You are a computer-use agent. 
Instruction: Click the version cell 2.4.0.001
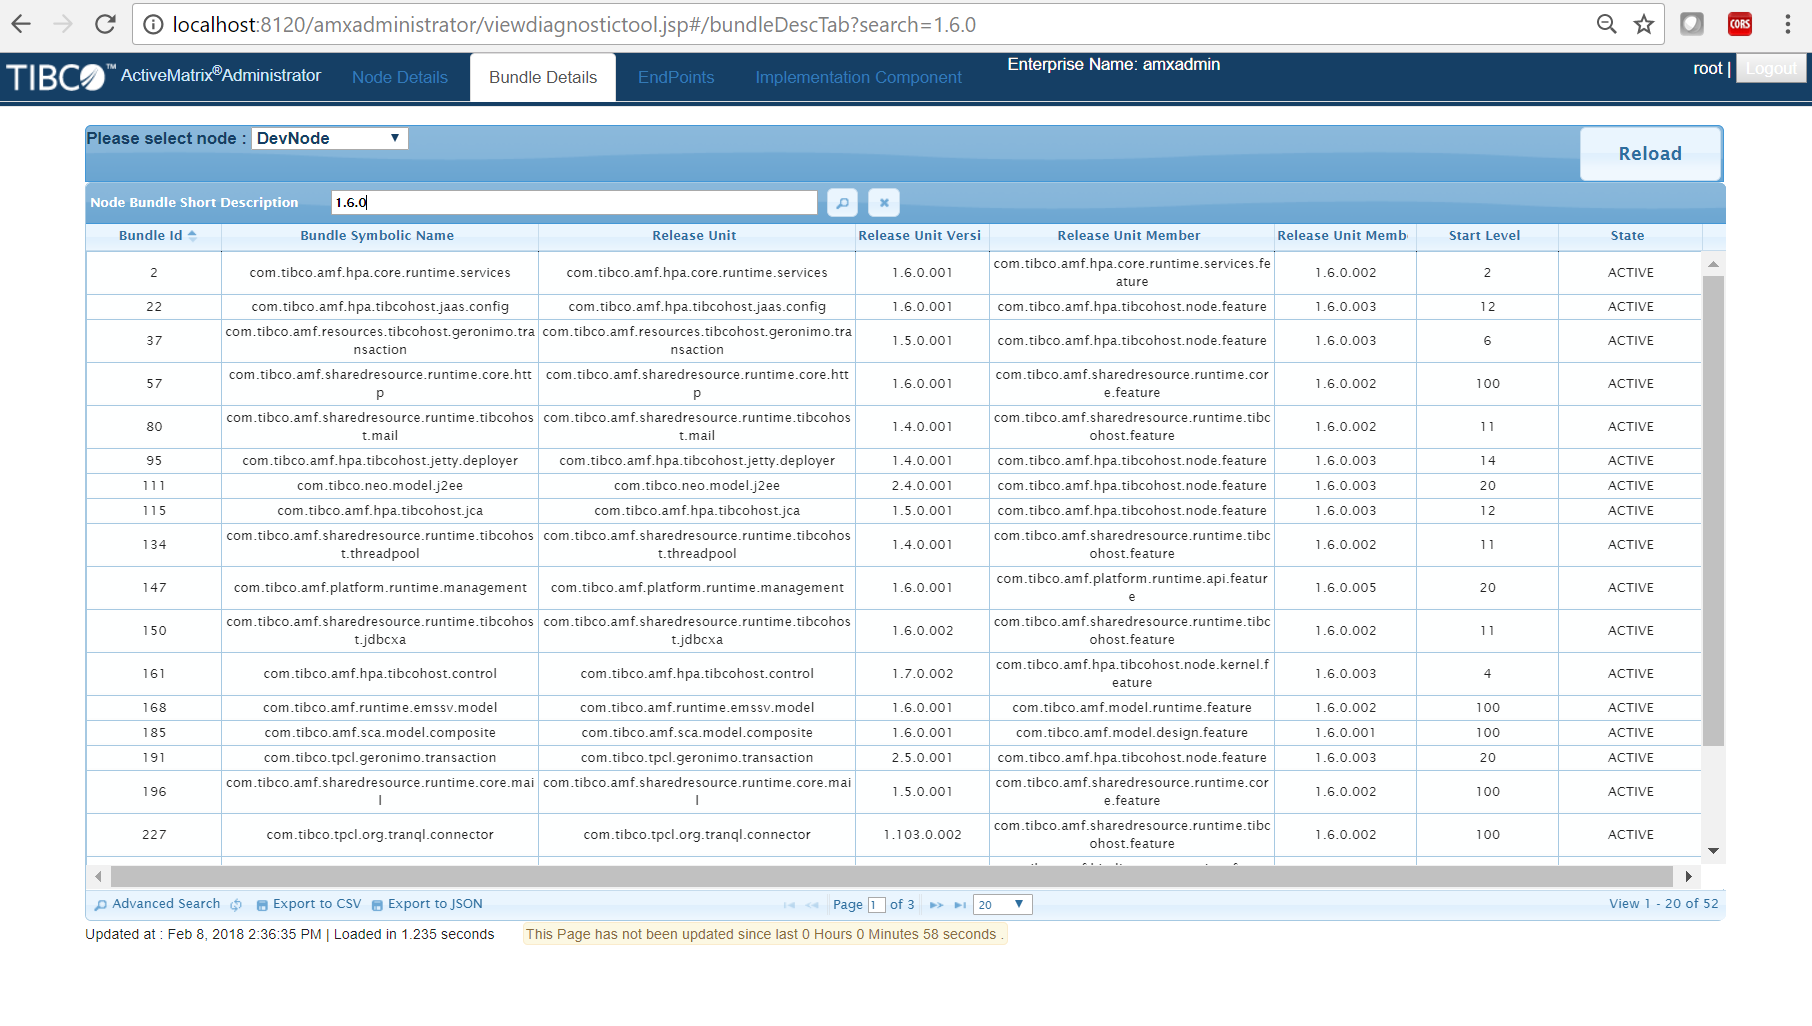(923, 486)
